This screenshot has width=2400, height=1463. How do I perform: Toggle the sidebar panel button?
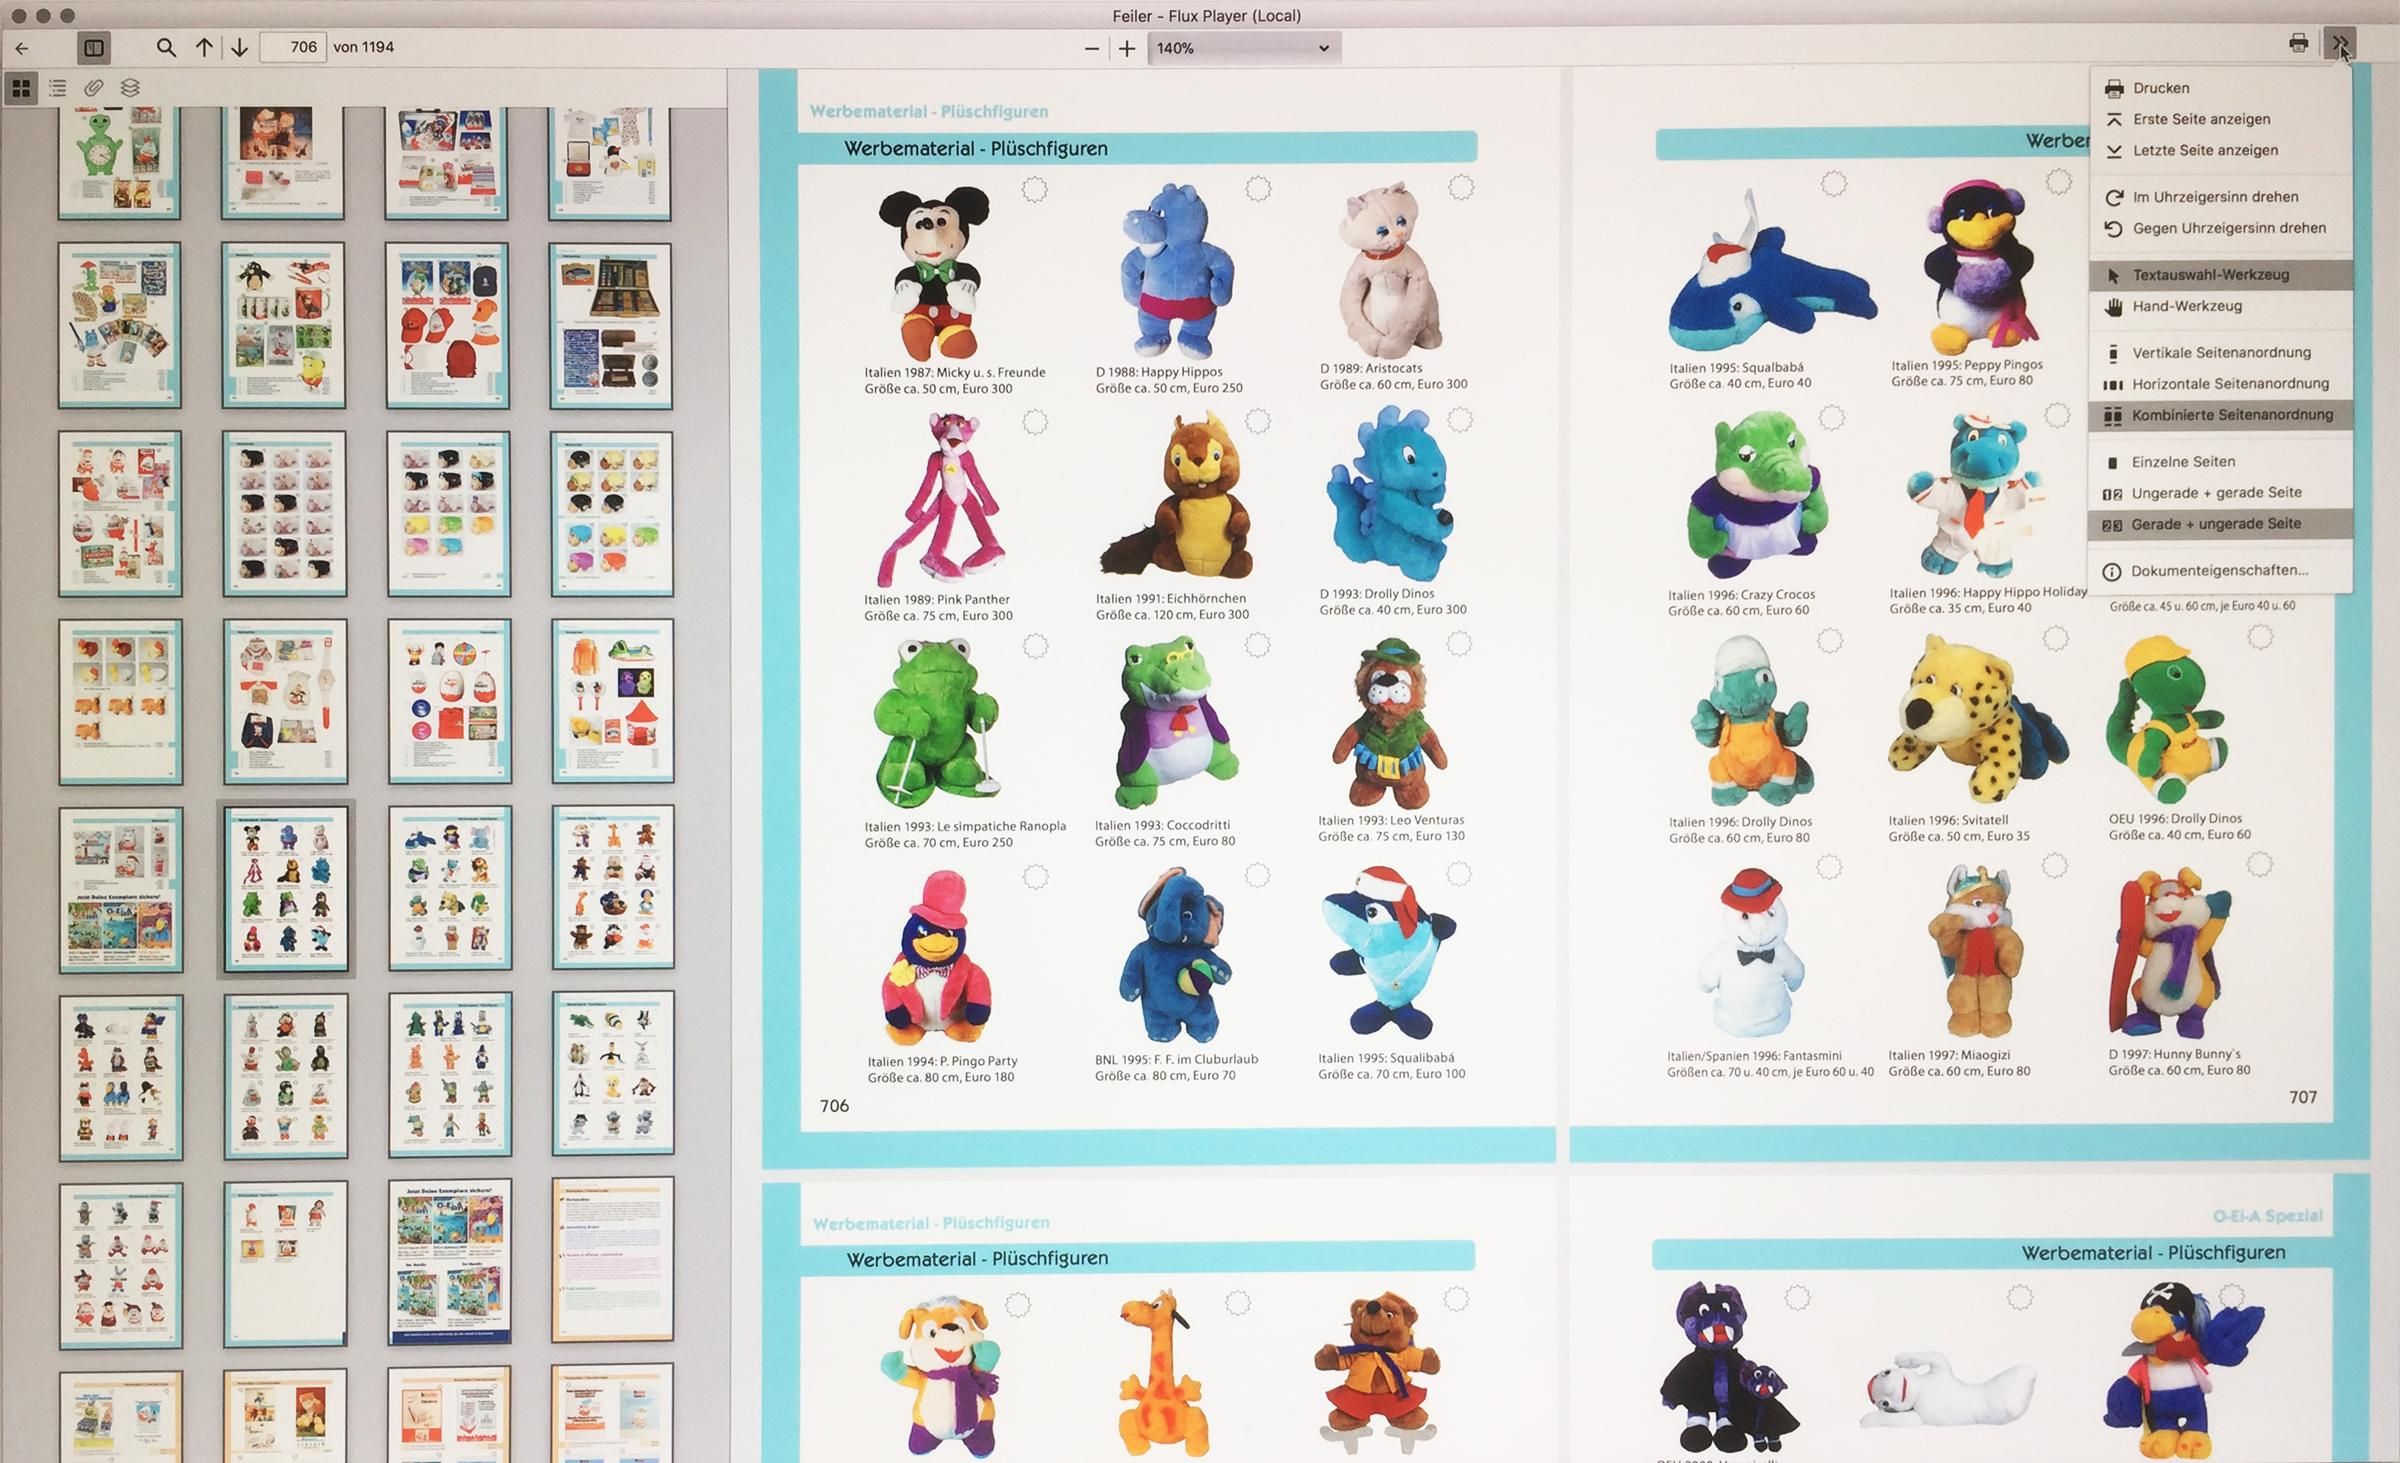tap(94, 47)
